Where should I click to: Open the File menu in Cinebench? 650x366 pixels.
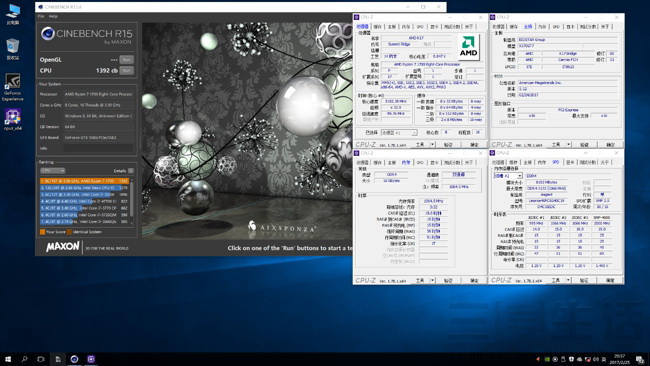pos(41,16)
